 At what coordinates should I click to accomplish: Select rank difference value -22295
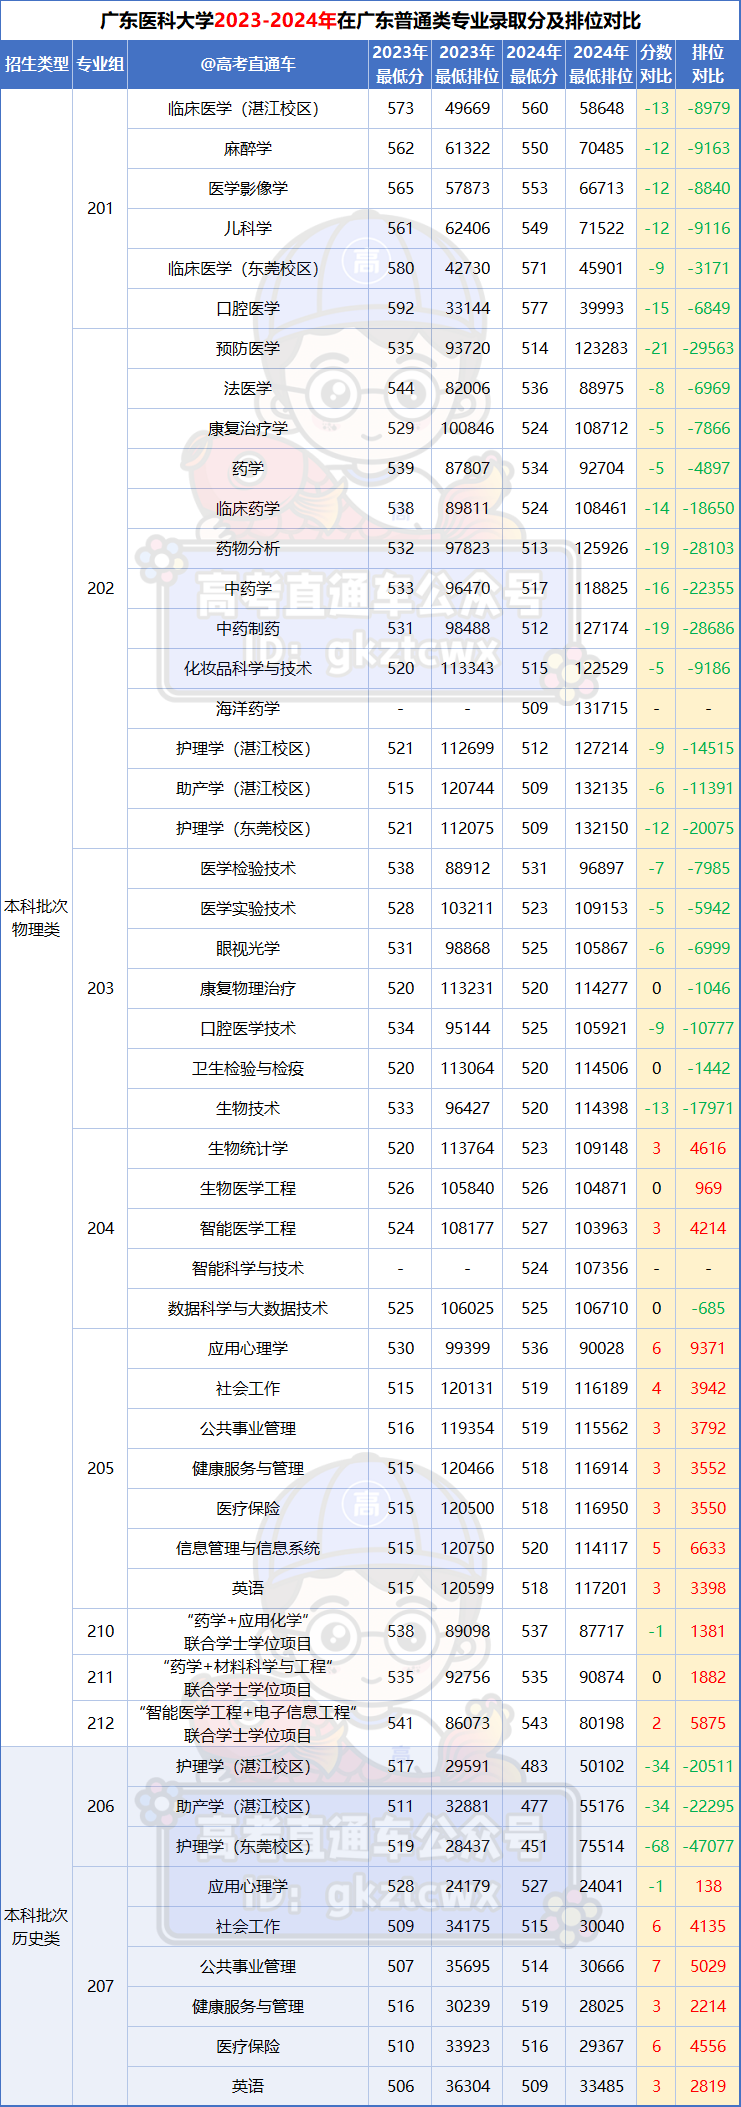[708, 1807]
